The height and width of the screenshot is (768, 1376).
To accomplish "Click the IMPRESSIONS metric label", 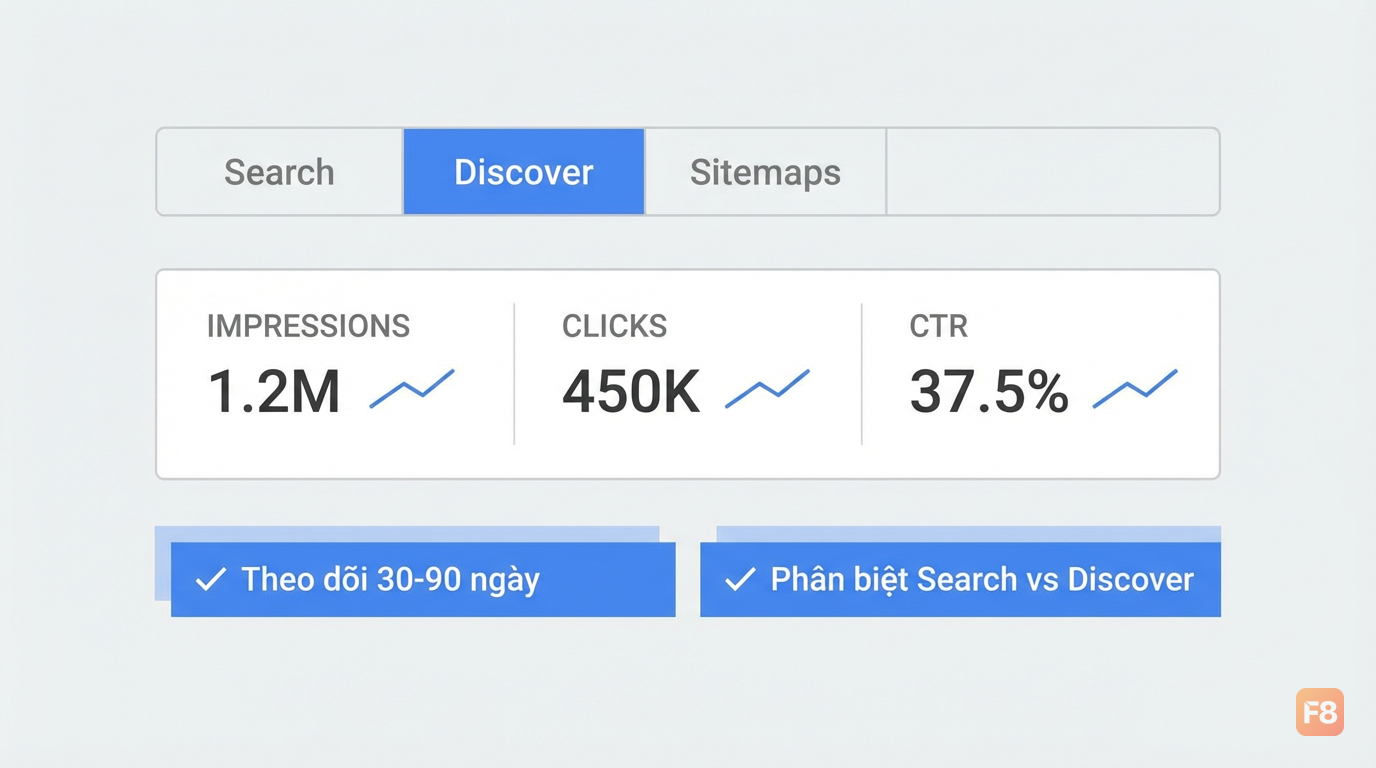I will click(308, 326).
